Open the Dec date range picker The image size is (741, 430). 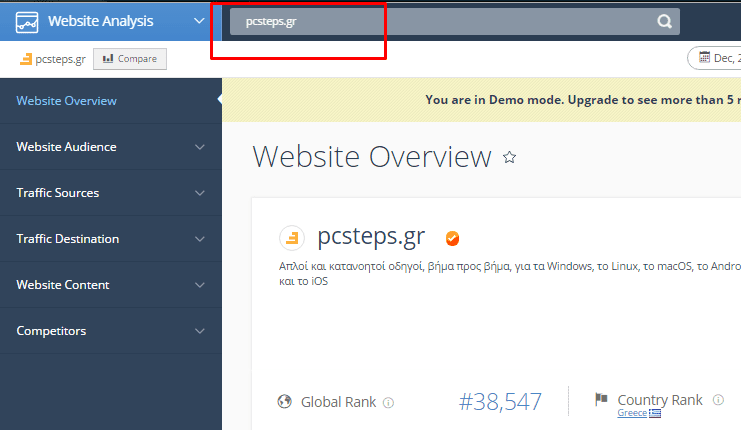click(x=715, y=58)
